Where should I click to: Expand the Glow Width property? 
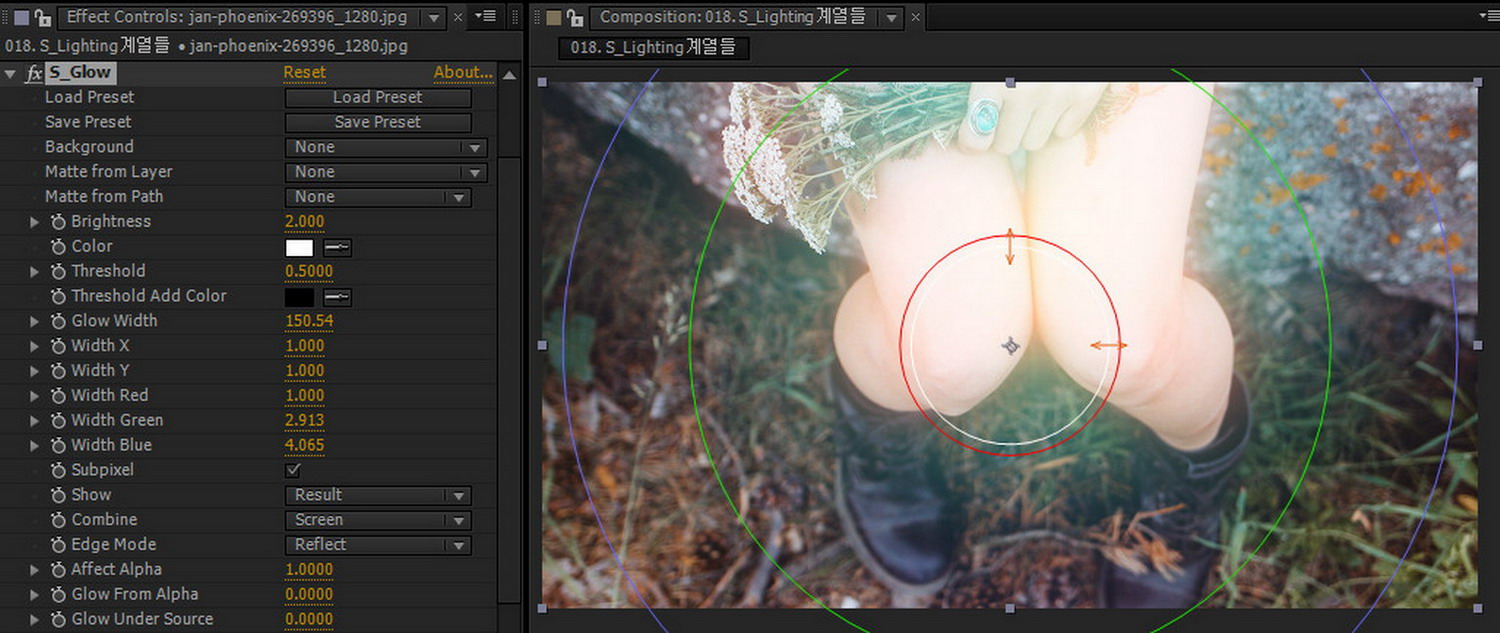tap(35, 321)
